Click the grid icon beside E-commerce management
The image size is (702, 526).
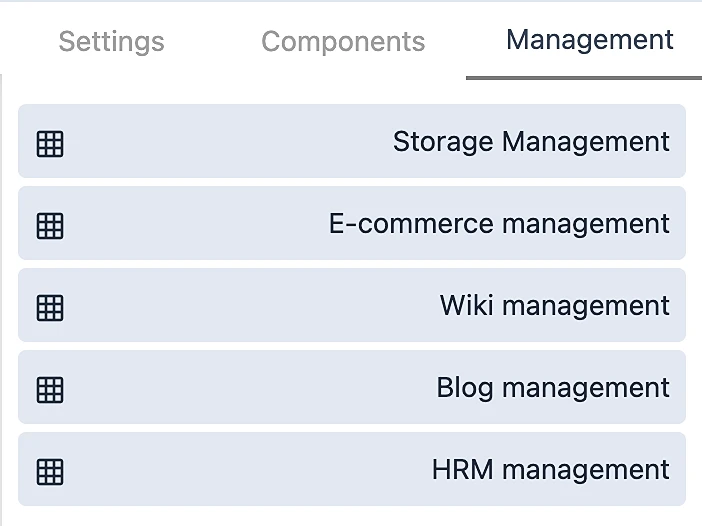[x=50, y=226]
